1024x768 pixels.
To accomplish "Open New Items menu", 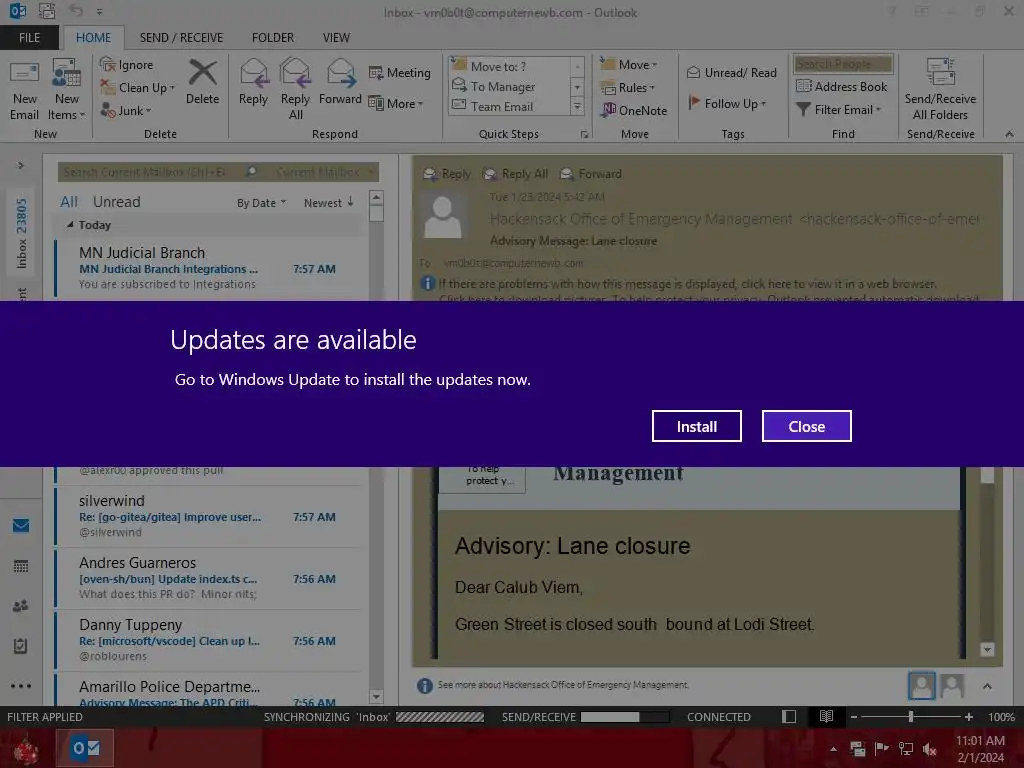I will [67, 91].
